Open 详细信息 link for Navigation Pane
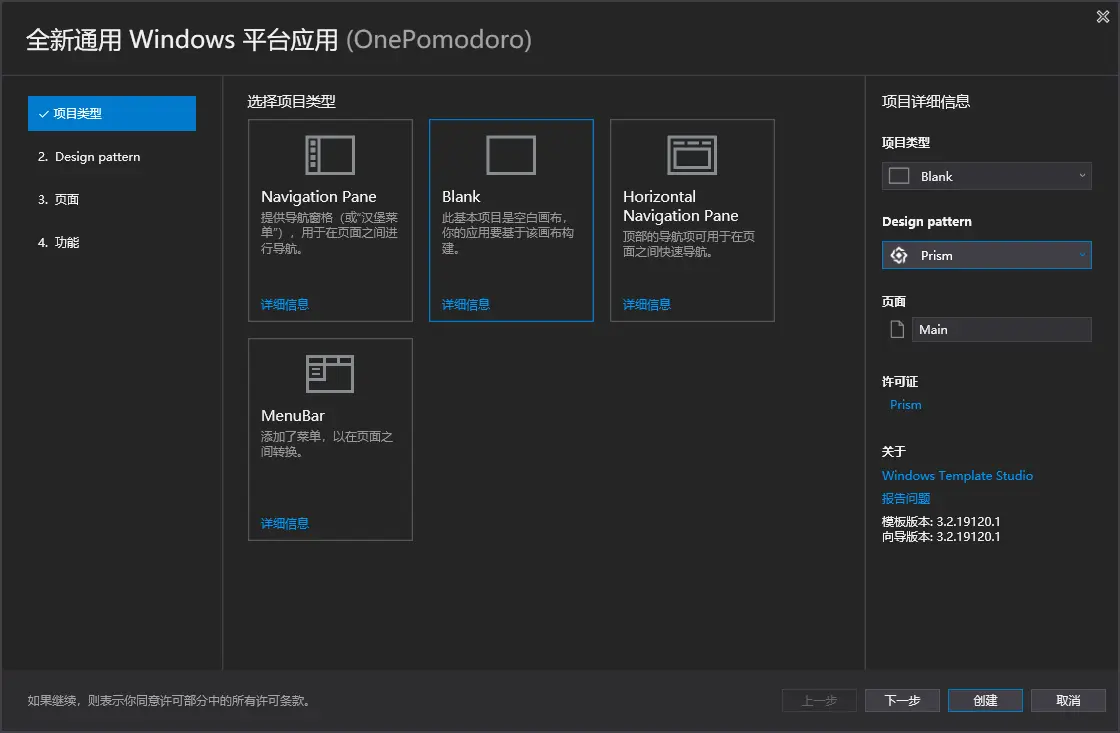The width and height of the screenshot is (1120, 733). coord(284,304)
